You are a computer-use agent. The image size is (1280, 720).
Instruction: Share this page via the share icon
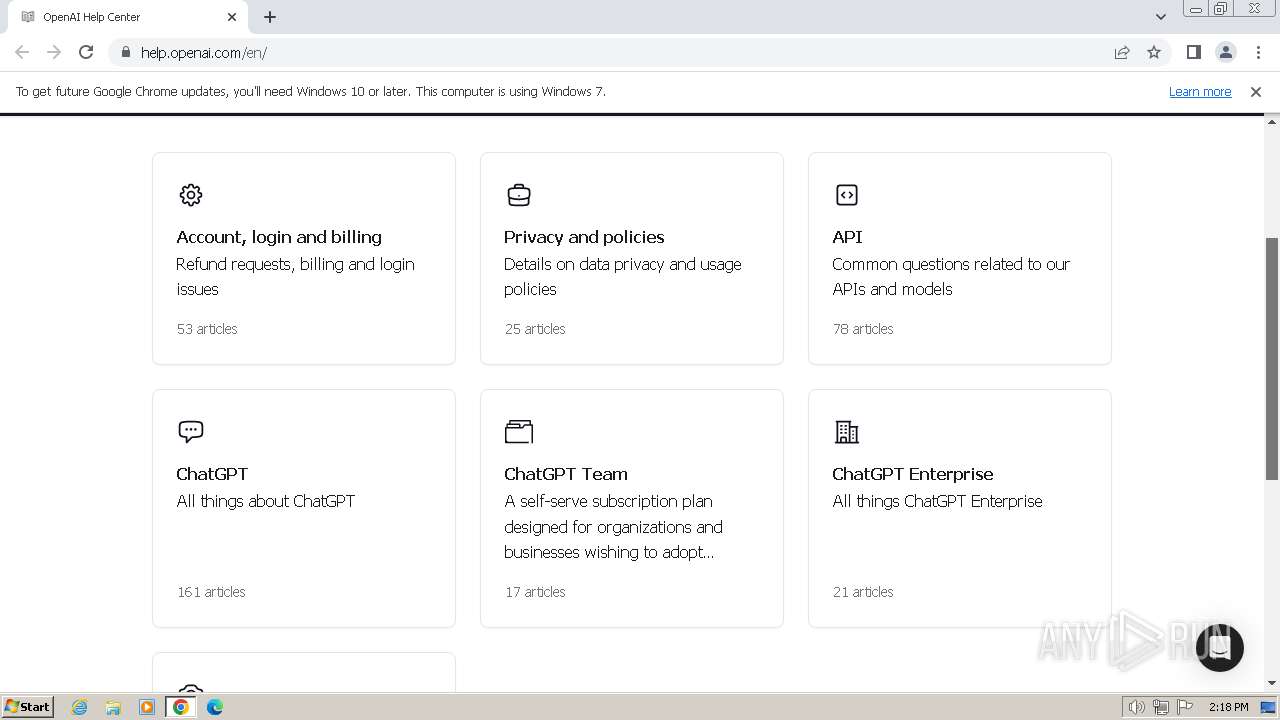1122,52
